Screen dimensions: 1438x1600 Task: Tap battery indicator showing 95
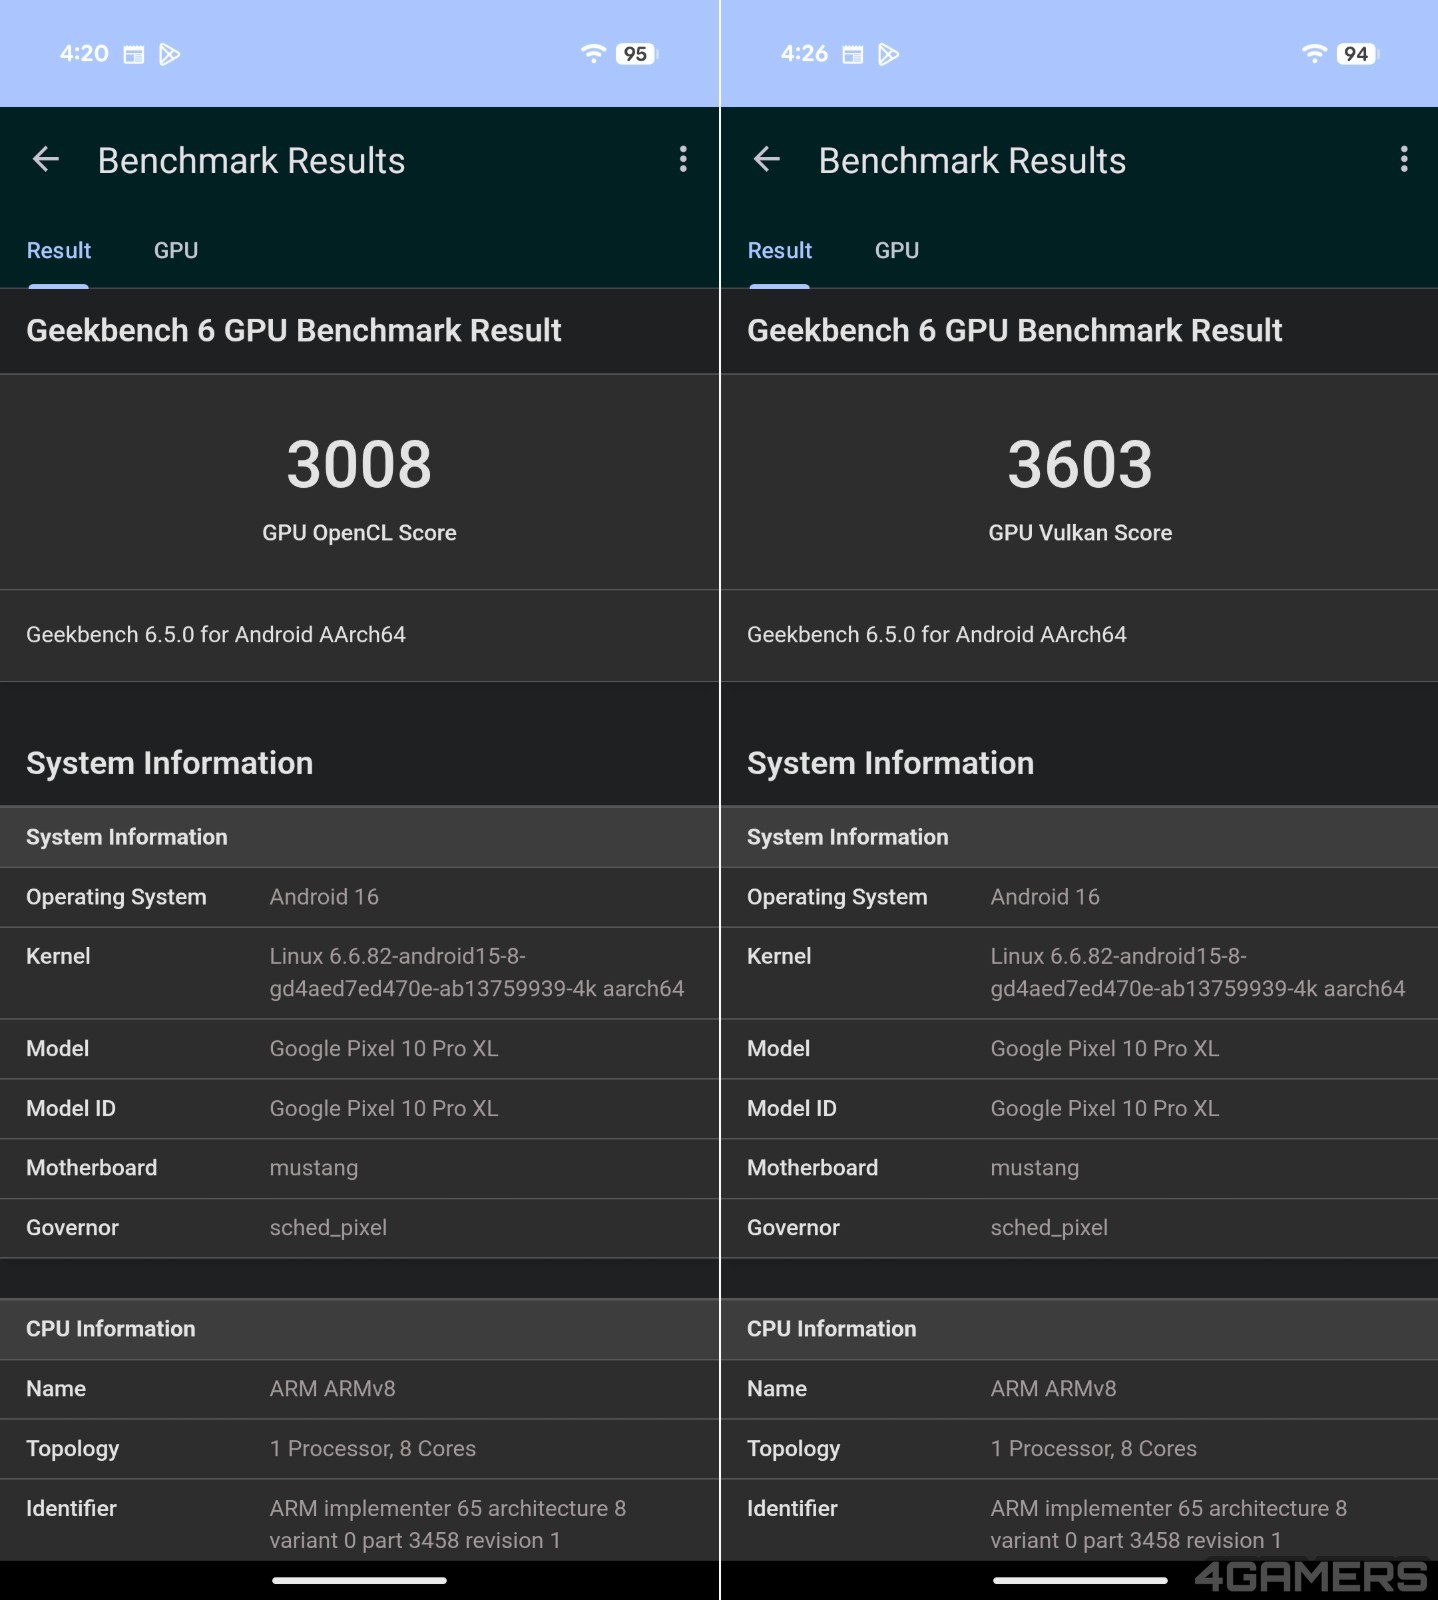(636, 54)
